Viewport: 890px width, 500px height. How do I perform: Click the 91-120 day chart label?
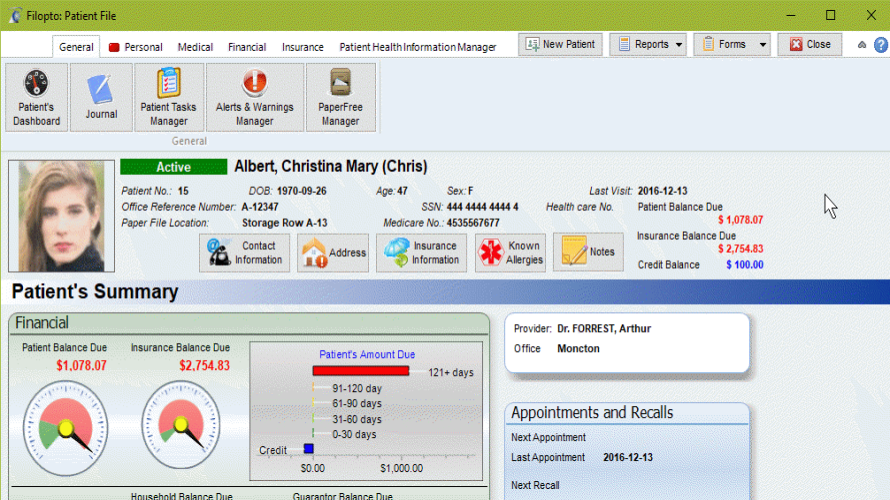tap(357, 389)
